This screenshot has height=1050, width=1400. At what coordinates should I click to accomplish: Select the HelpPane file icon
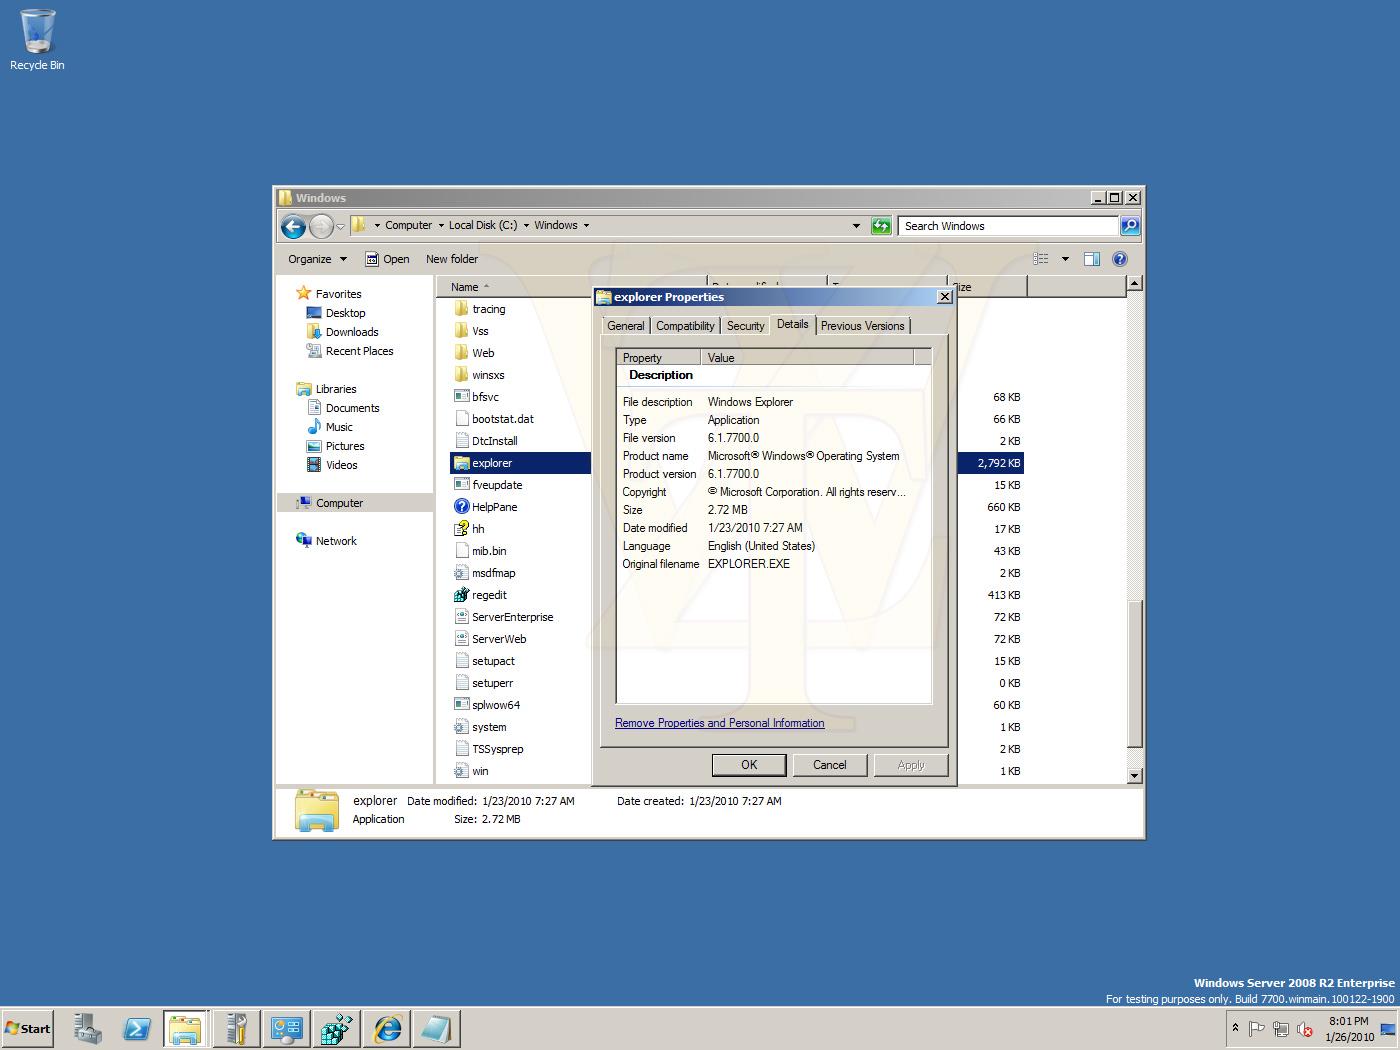pyautogui.click(x=461, y=507)
